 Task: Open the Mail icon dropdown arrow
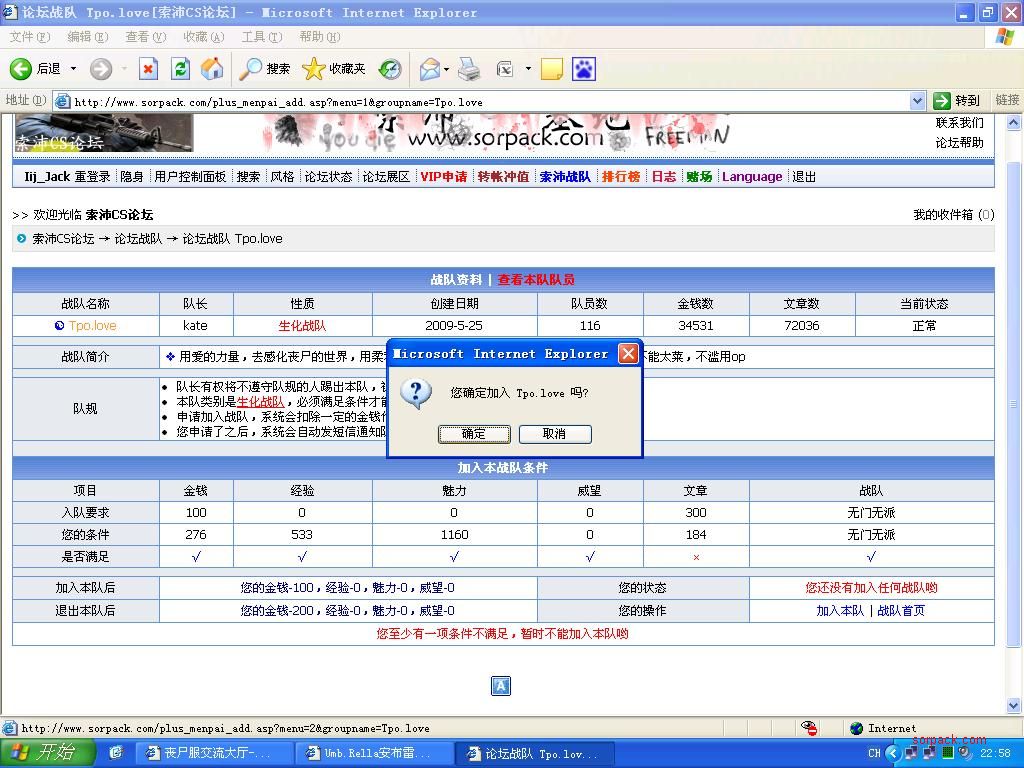pos(447,69)
